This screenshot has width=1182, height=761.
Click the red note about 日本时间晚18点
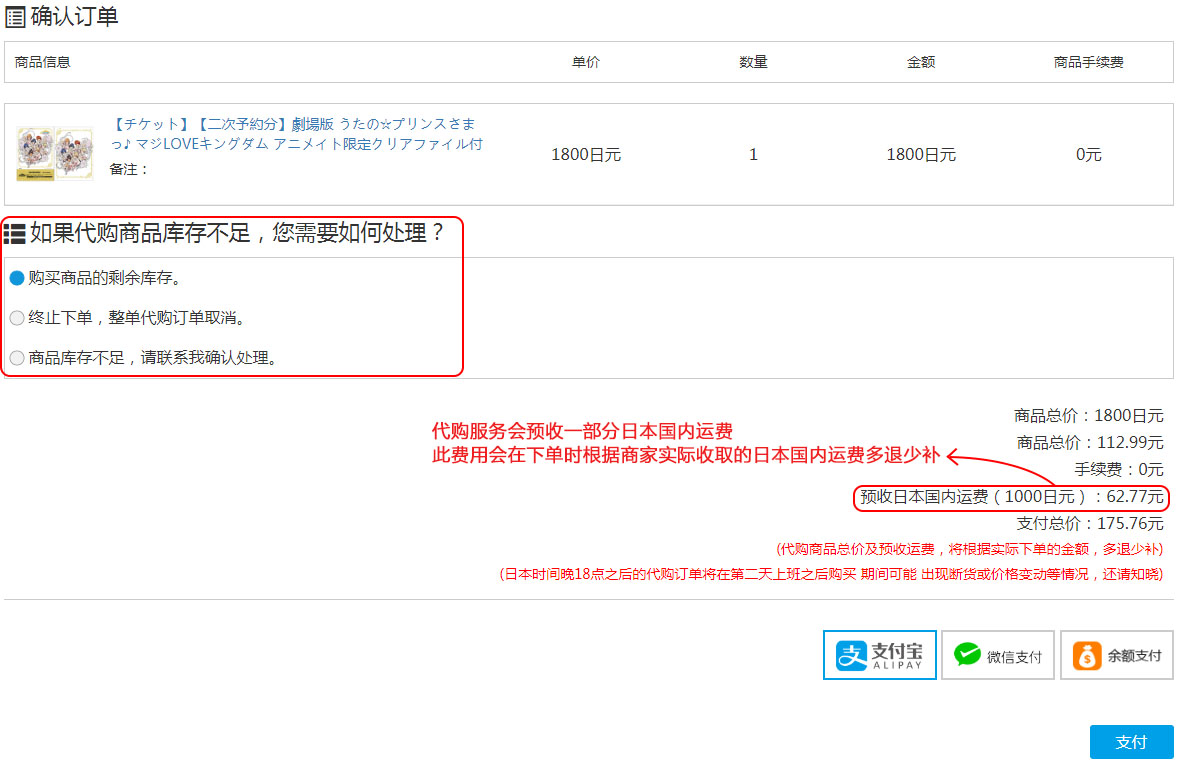click(x=831, y=574)
